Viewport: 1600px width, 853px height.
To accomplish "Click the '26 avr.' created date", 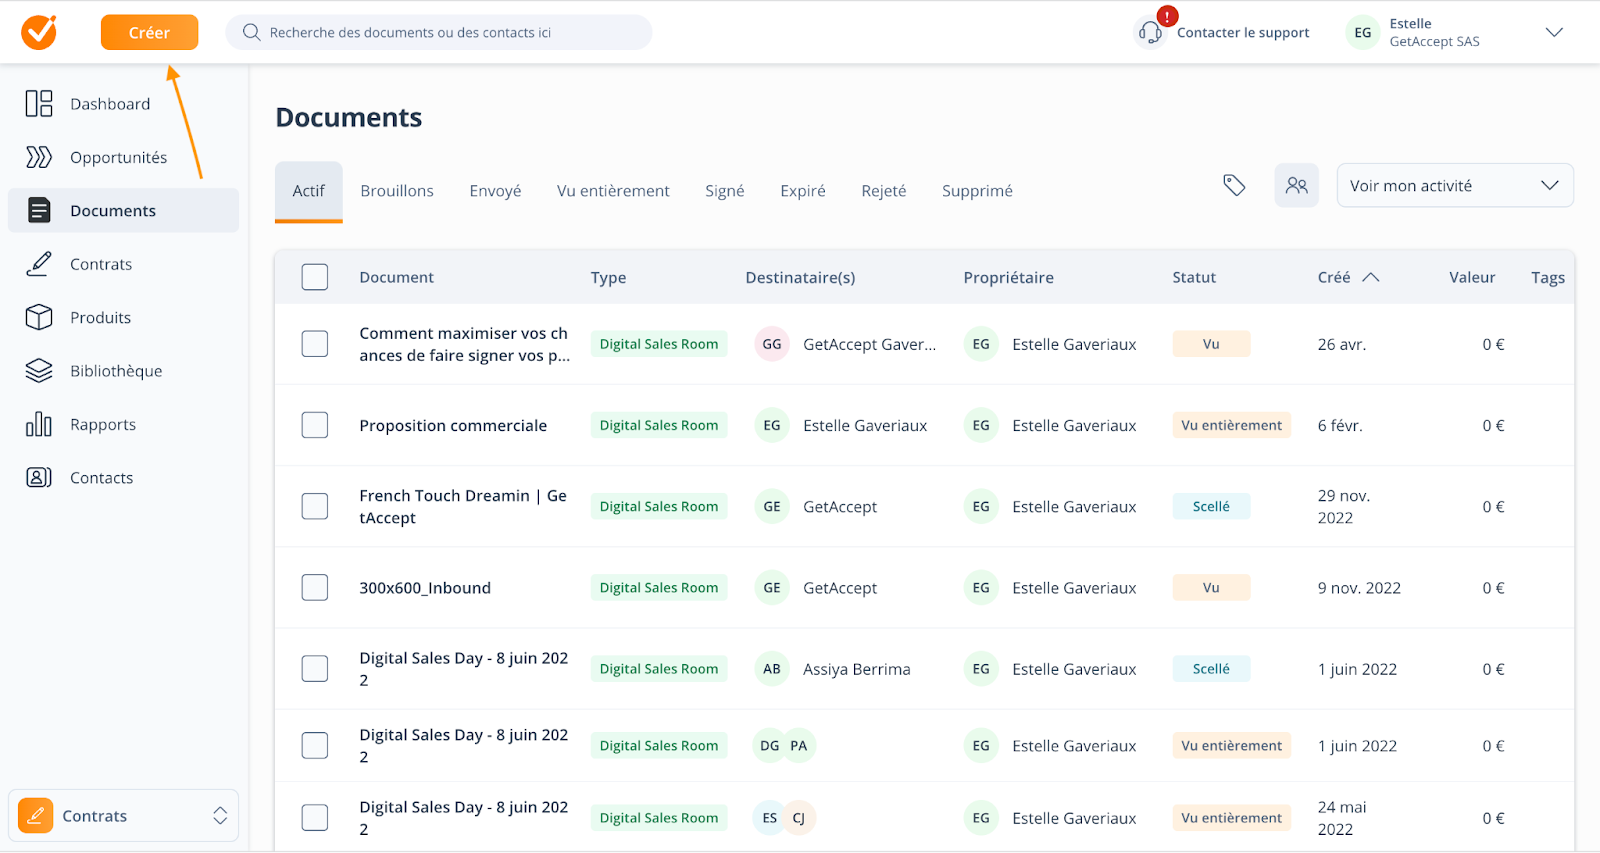I will point(1342,344).
